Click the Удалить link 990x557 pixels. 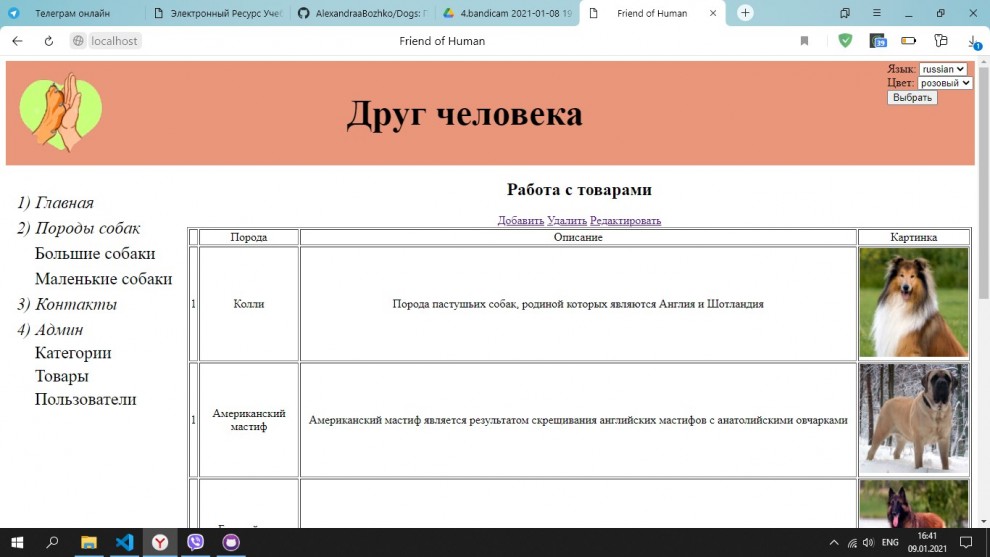(x=566, y=220)
